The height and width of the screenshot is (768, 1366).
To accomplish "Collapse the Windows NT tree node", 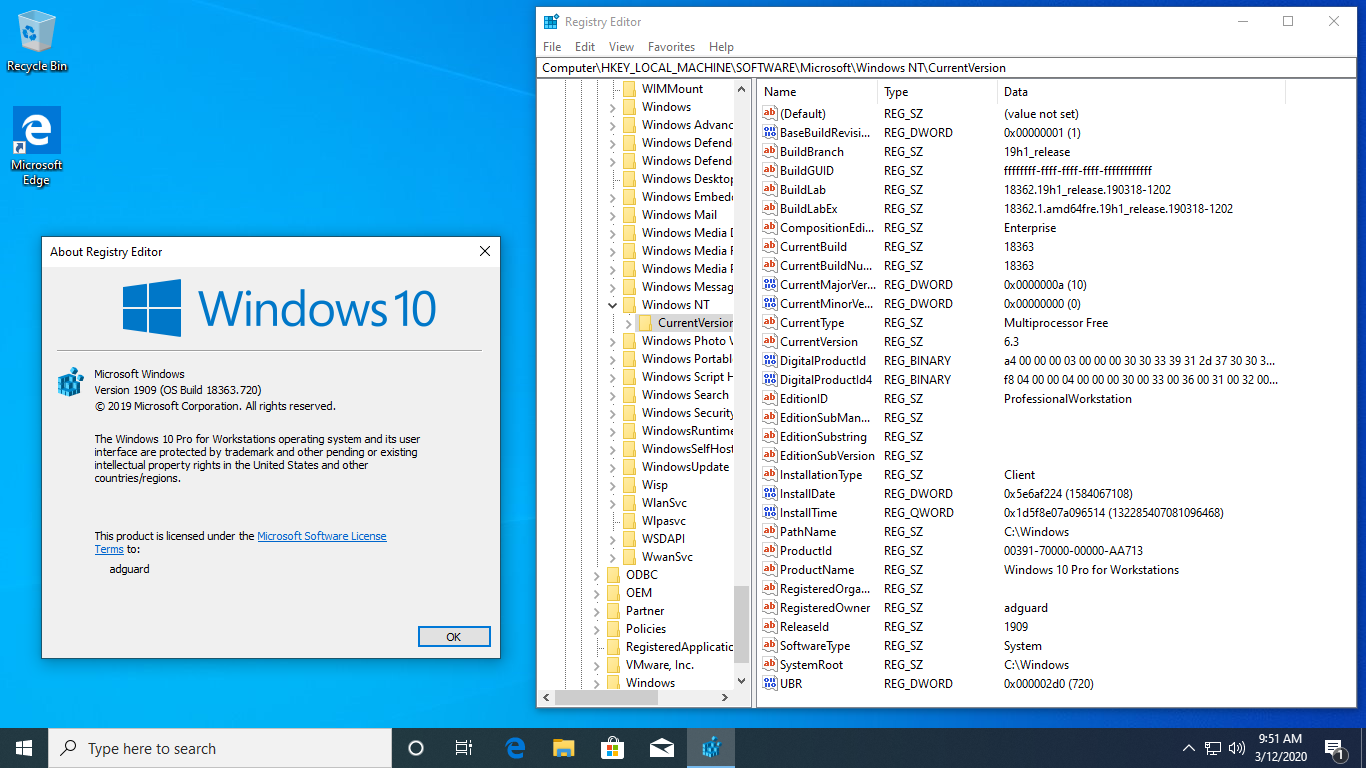I will click(613, 304).
